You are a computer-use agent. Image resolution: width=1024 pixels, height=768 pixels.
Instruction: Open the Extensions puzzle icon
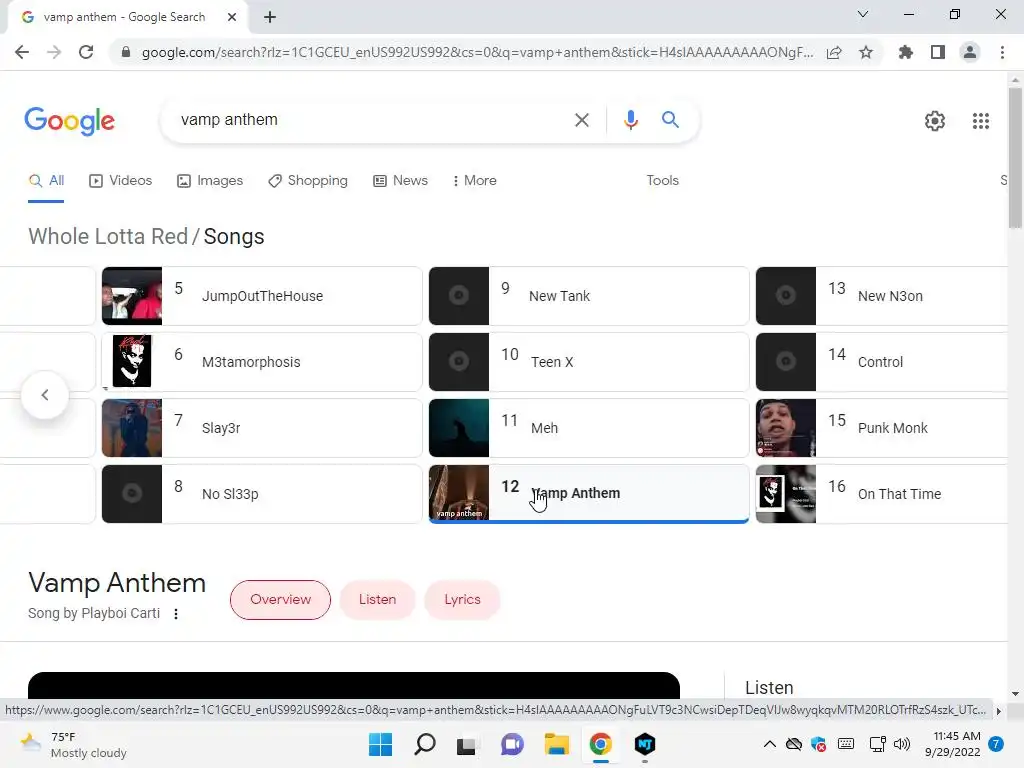[x=906, y=52]
